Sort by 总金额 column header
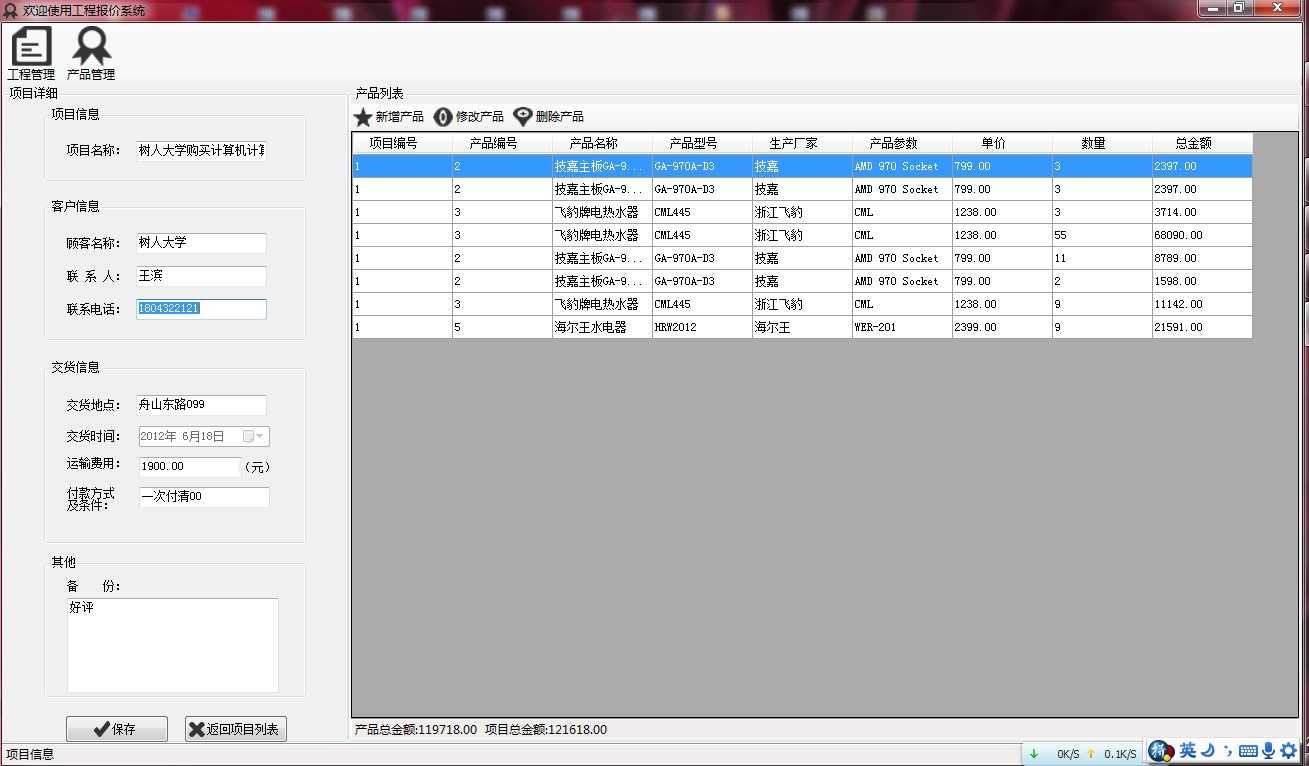 [x=1202, y=144]
